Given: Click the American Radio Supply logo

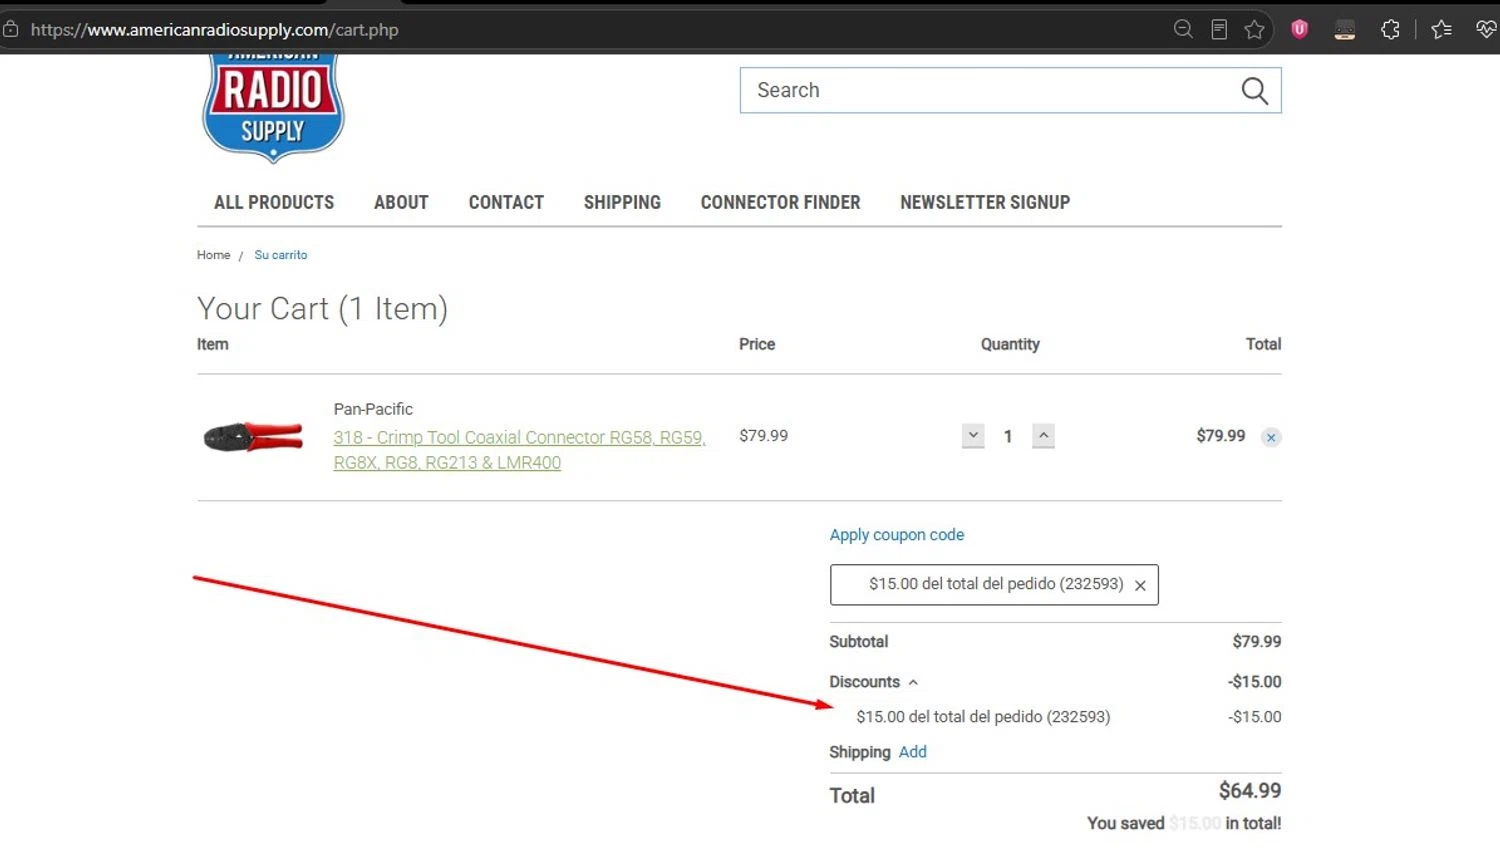Looking at the screenshot, I should (273, 107).
